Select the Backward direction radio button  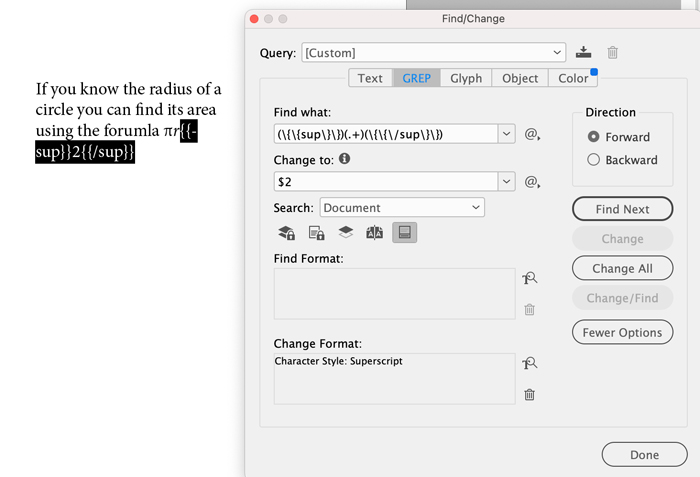[x=594, y=160]
